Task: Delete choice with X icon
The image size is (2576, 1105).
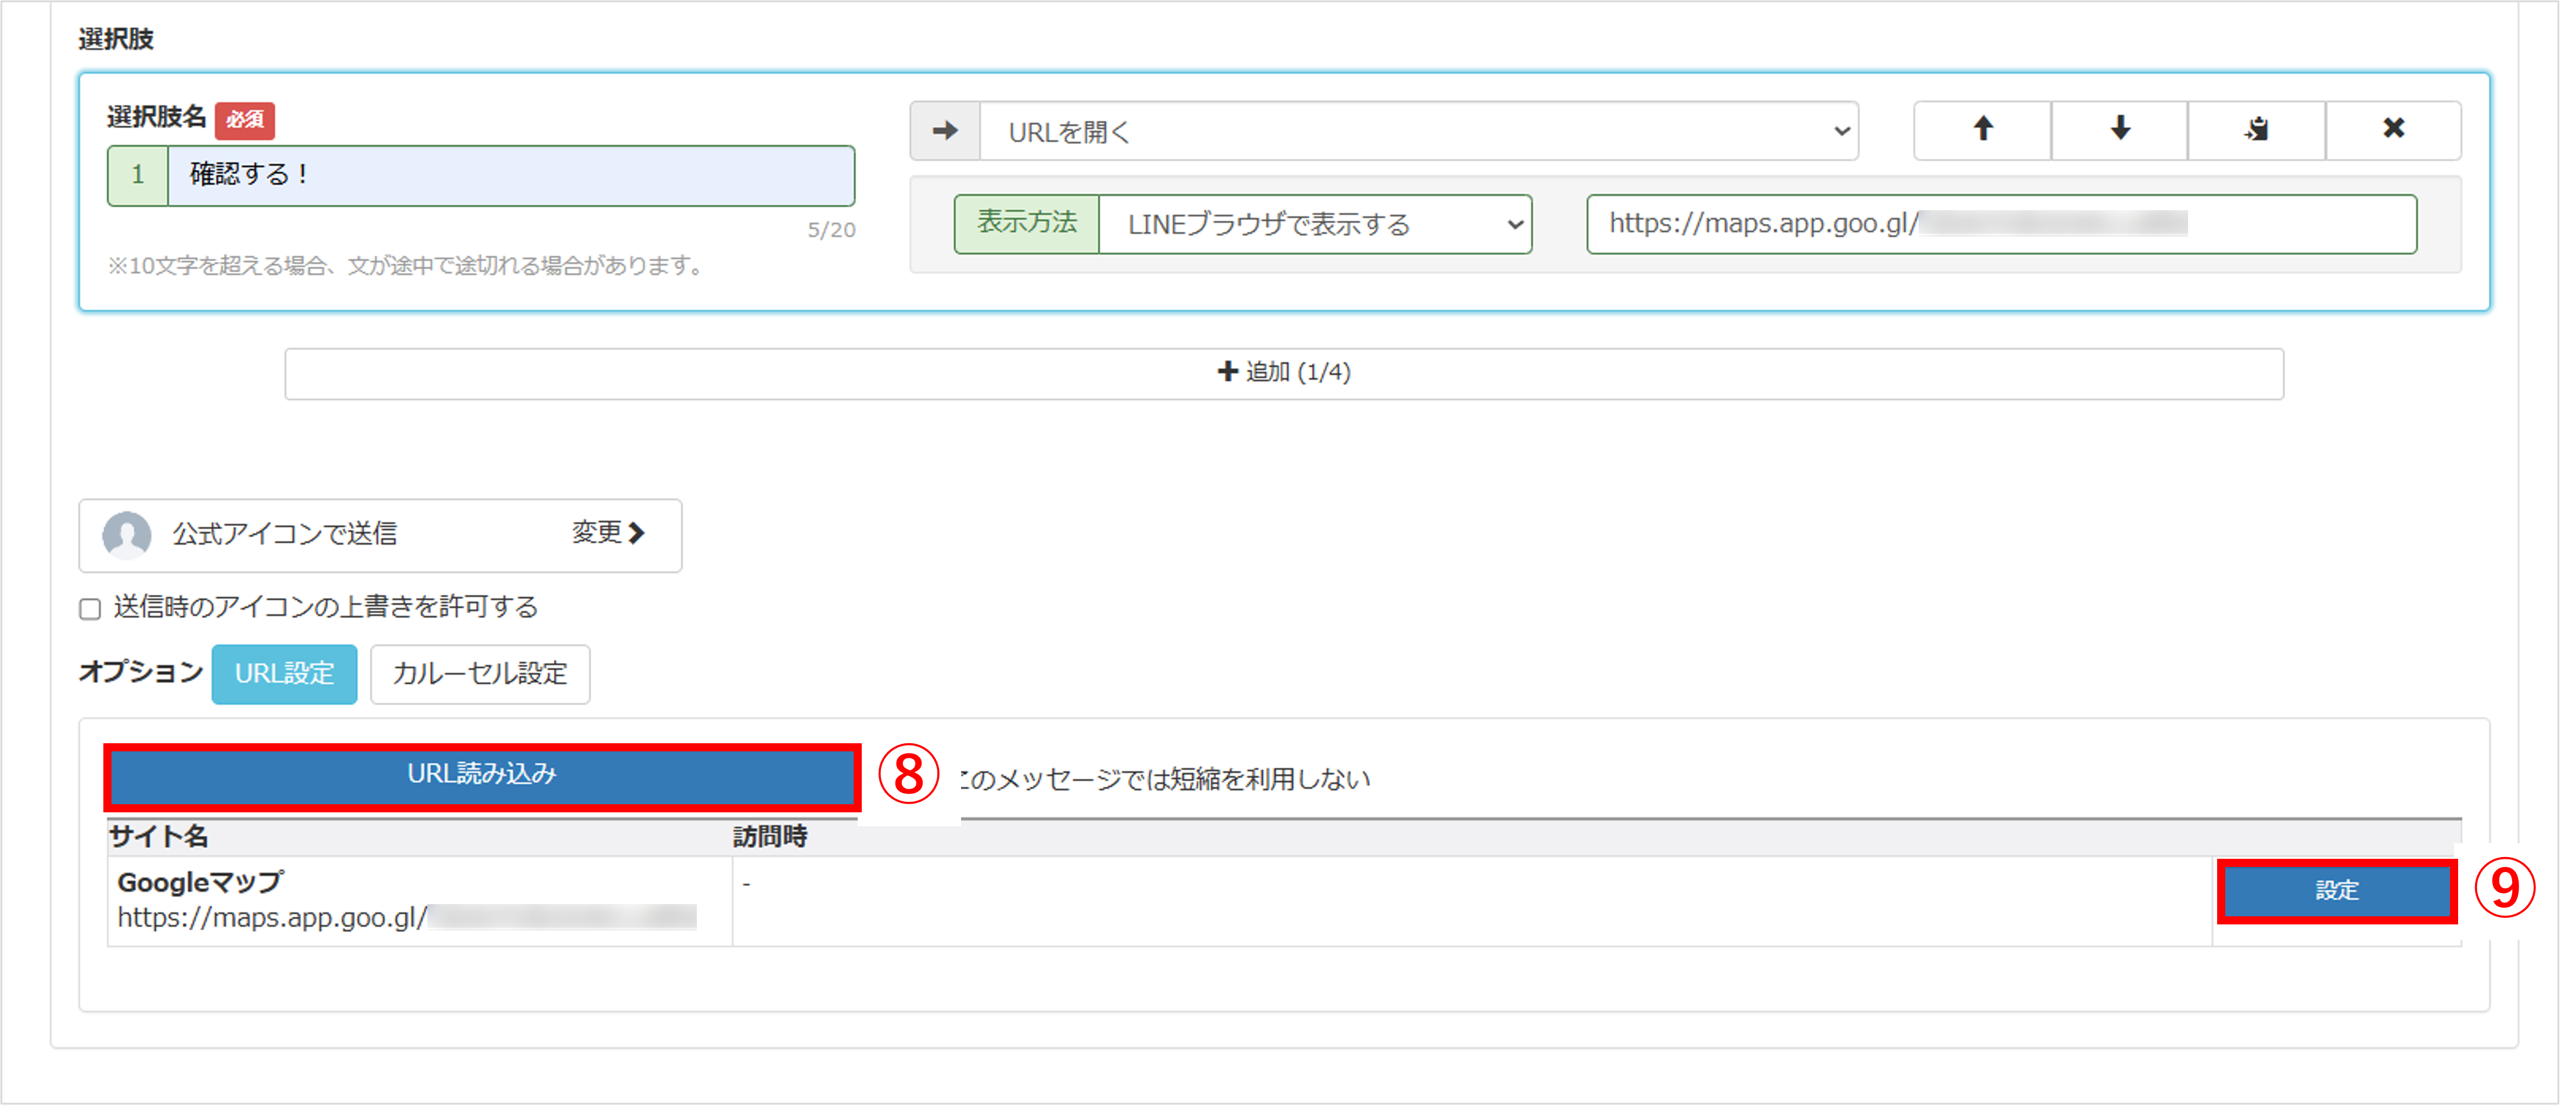Action: tap(2393, 129)
